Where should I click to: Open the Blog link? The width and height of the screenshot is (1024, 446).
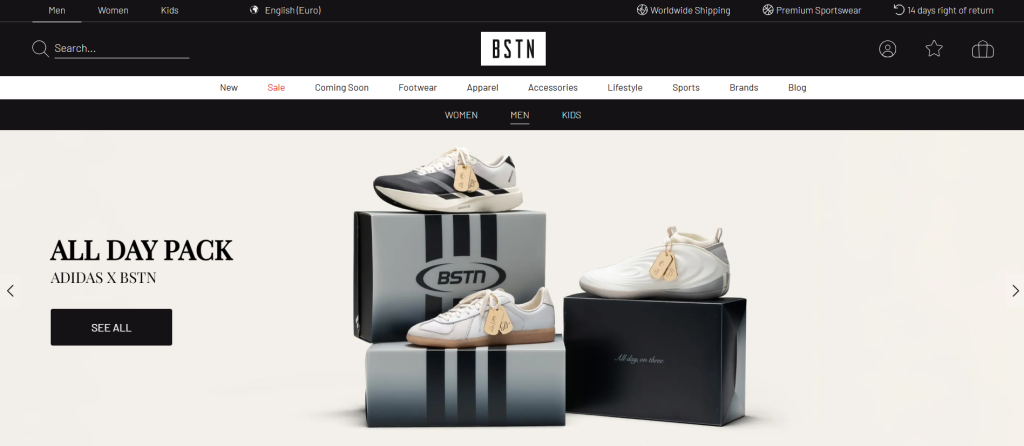[x=797, y=88]
